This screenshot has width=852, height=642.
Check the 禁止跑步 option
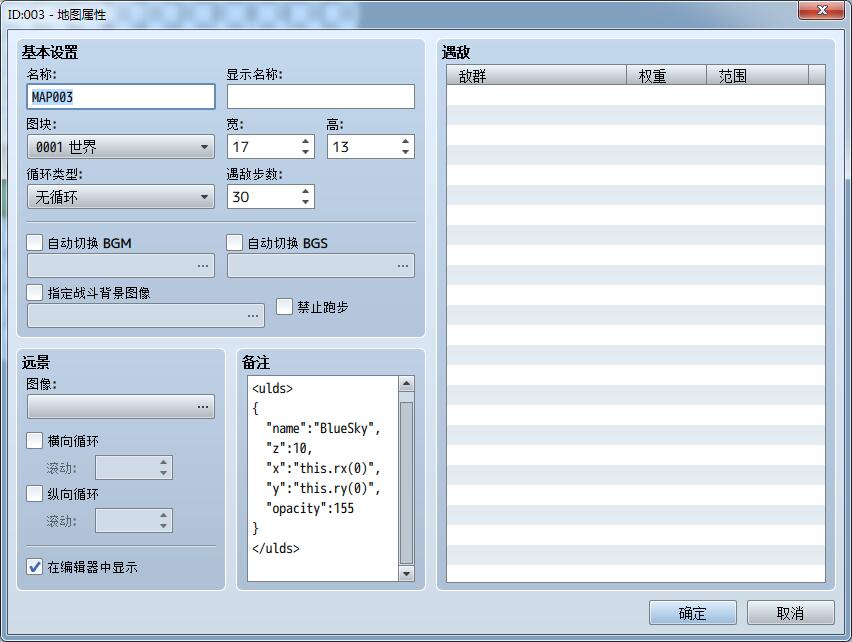[x=284, y=306]
